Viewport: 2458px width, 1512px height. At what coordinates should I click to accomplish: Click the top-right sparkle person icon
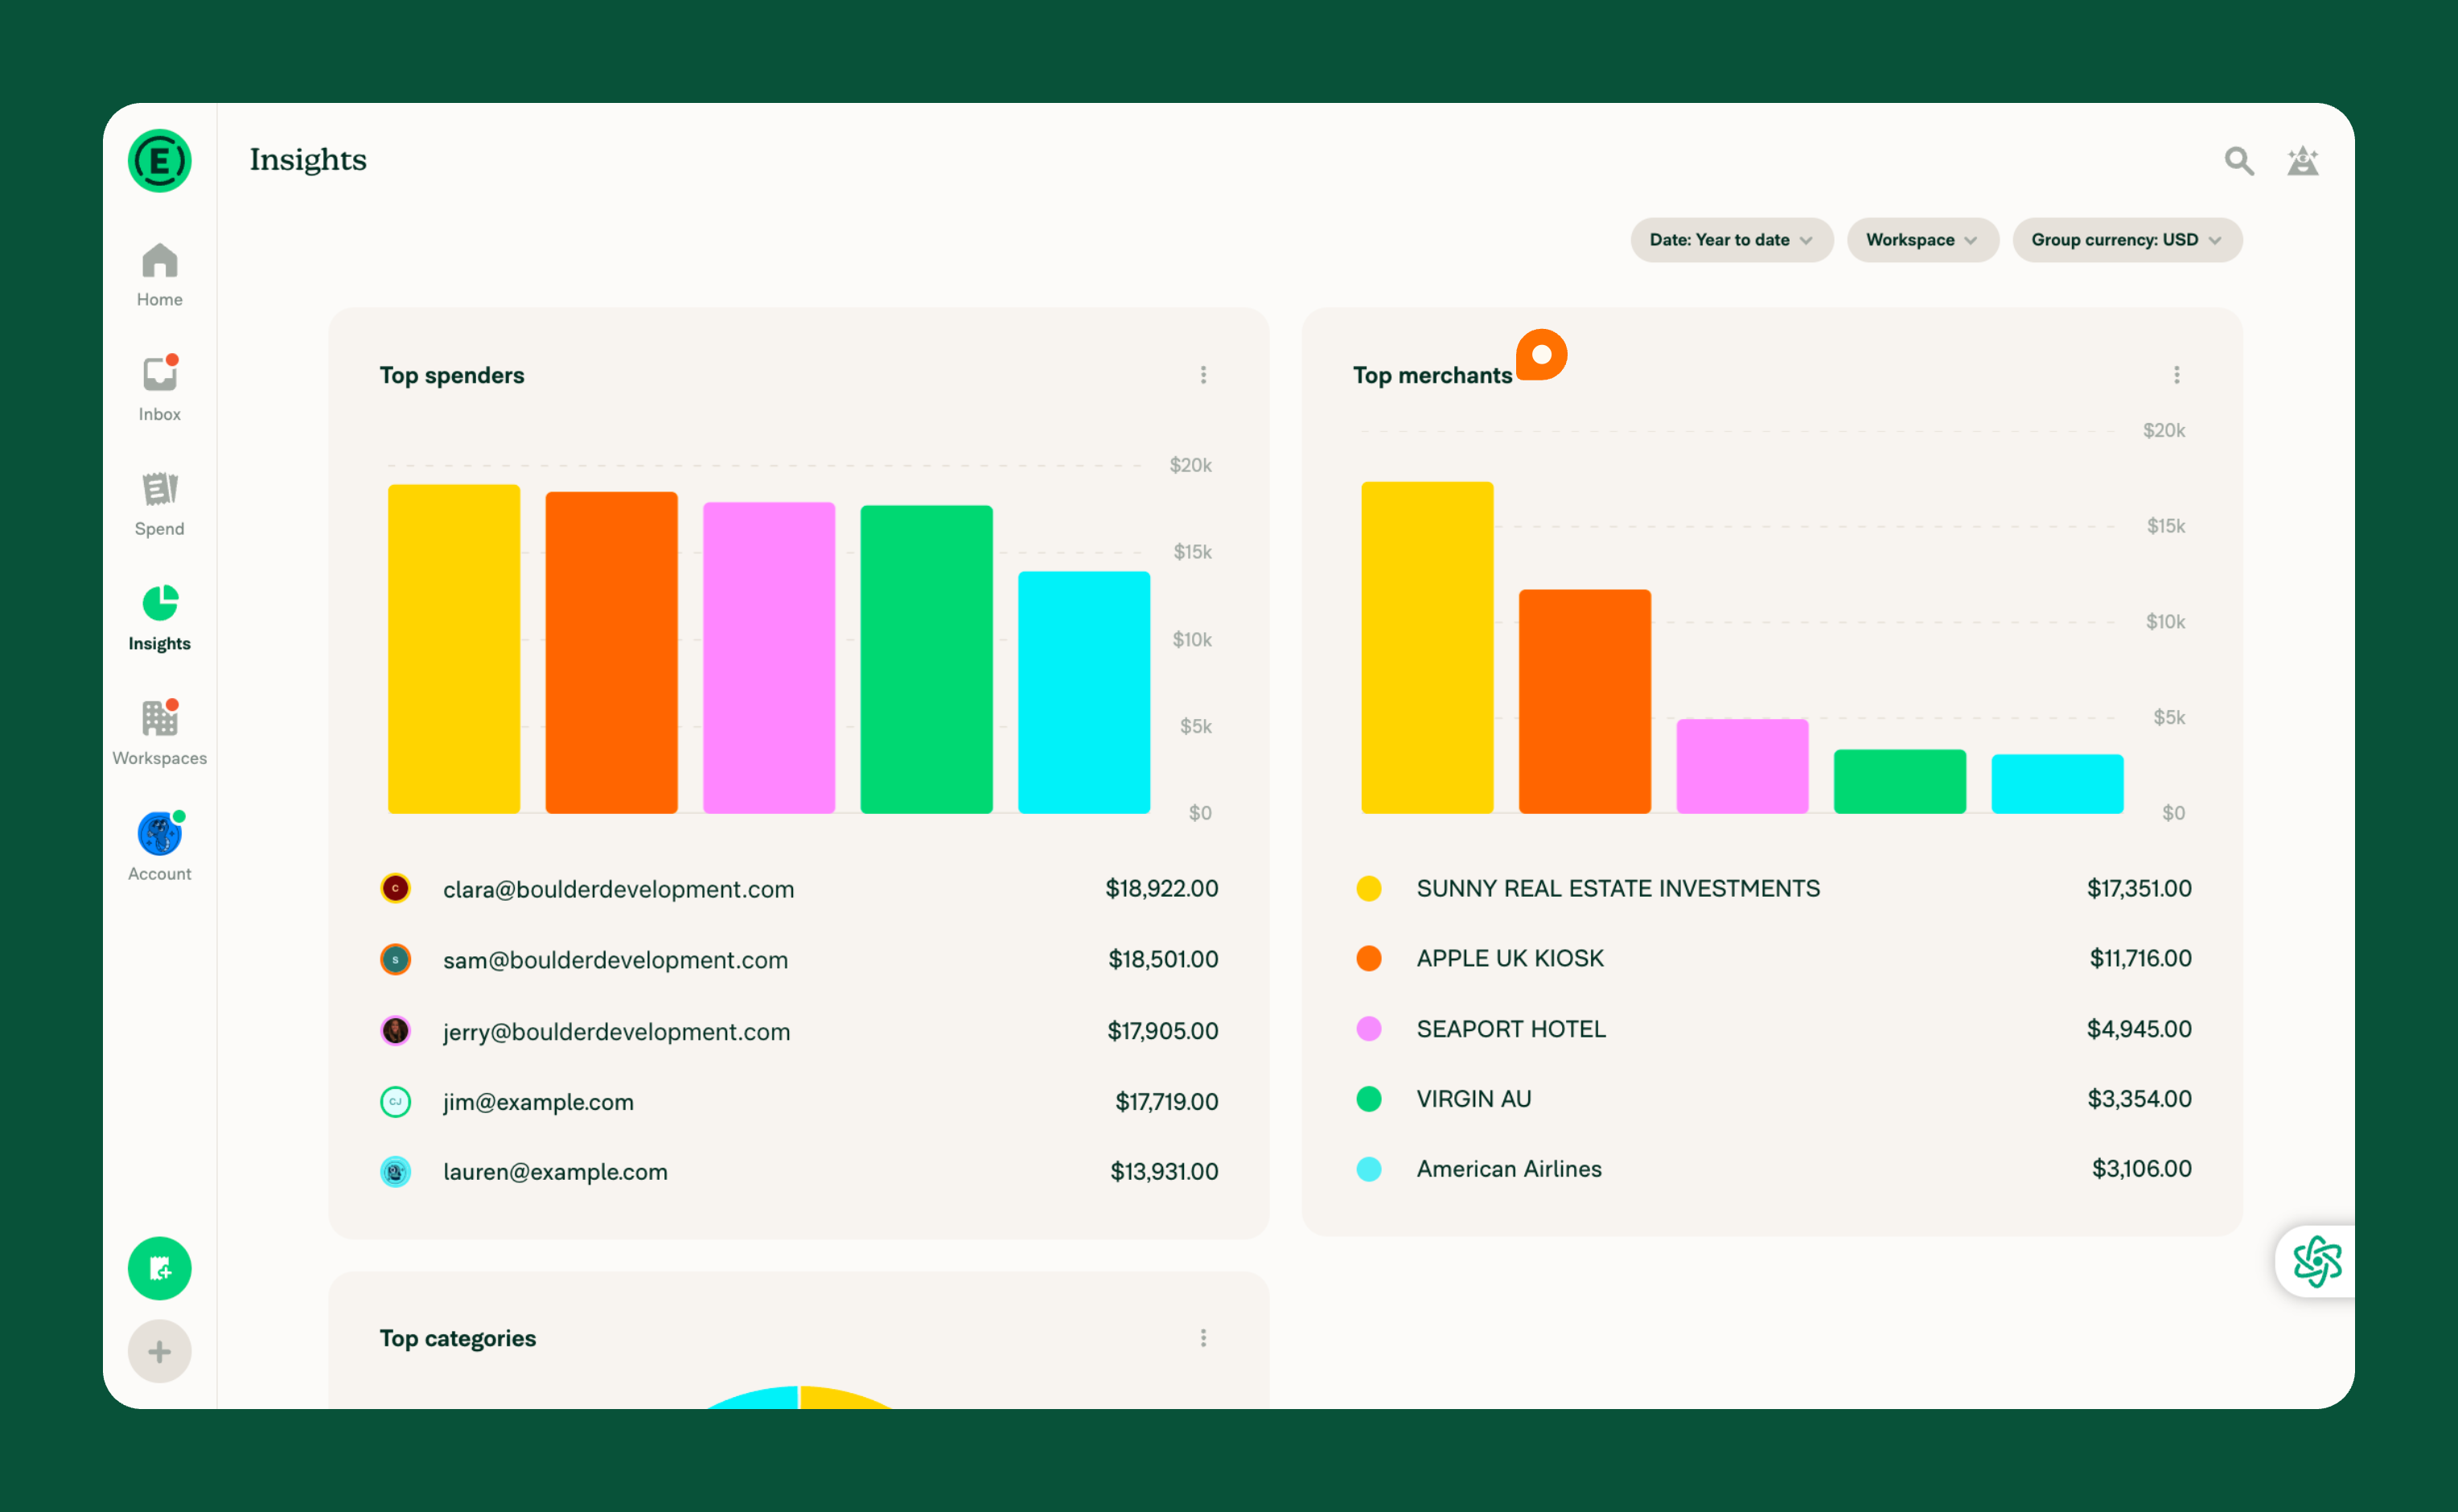click(2303, 161)
